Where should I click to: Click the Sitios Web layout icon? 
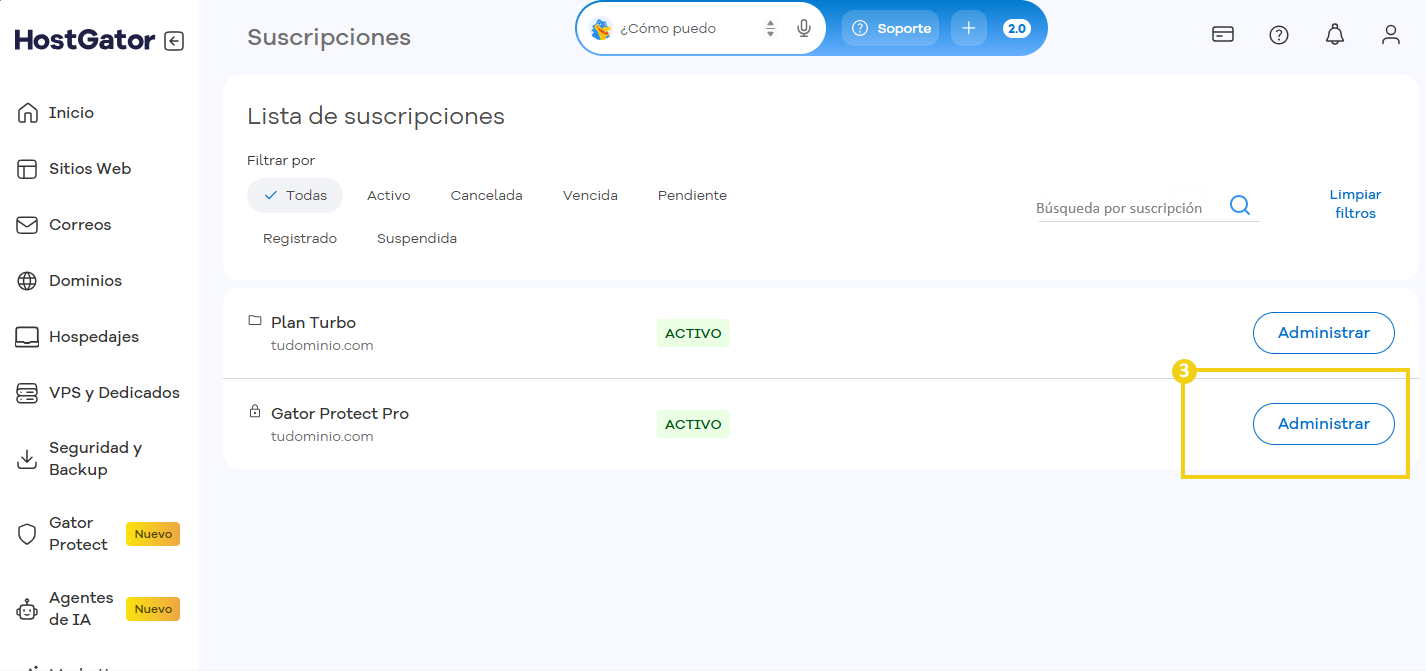(x=28, y=169)
